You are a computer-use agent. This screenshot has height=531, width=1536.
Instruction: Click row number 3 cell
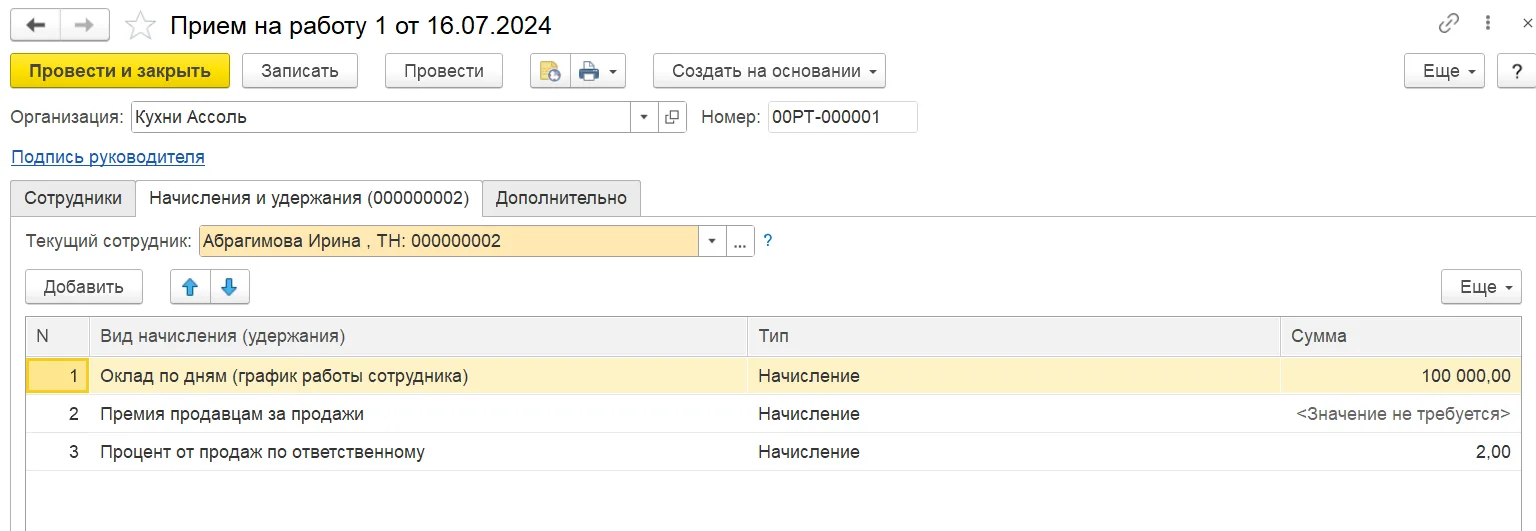click(57, 452)
